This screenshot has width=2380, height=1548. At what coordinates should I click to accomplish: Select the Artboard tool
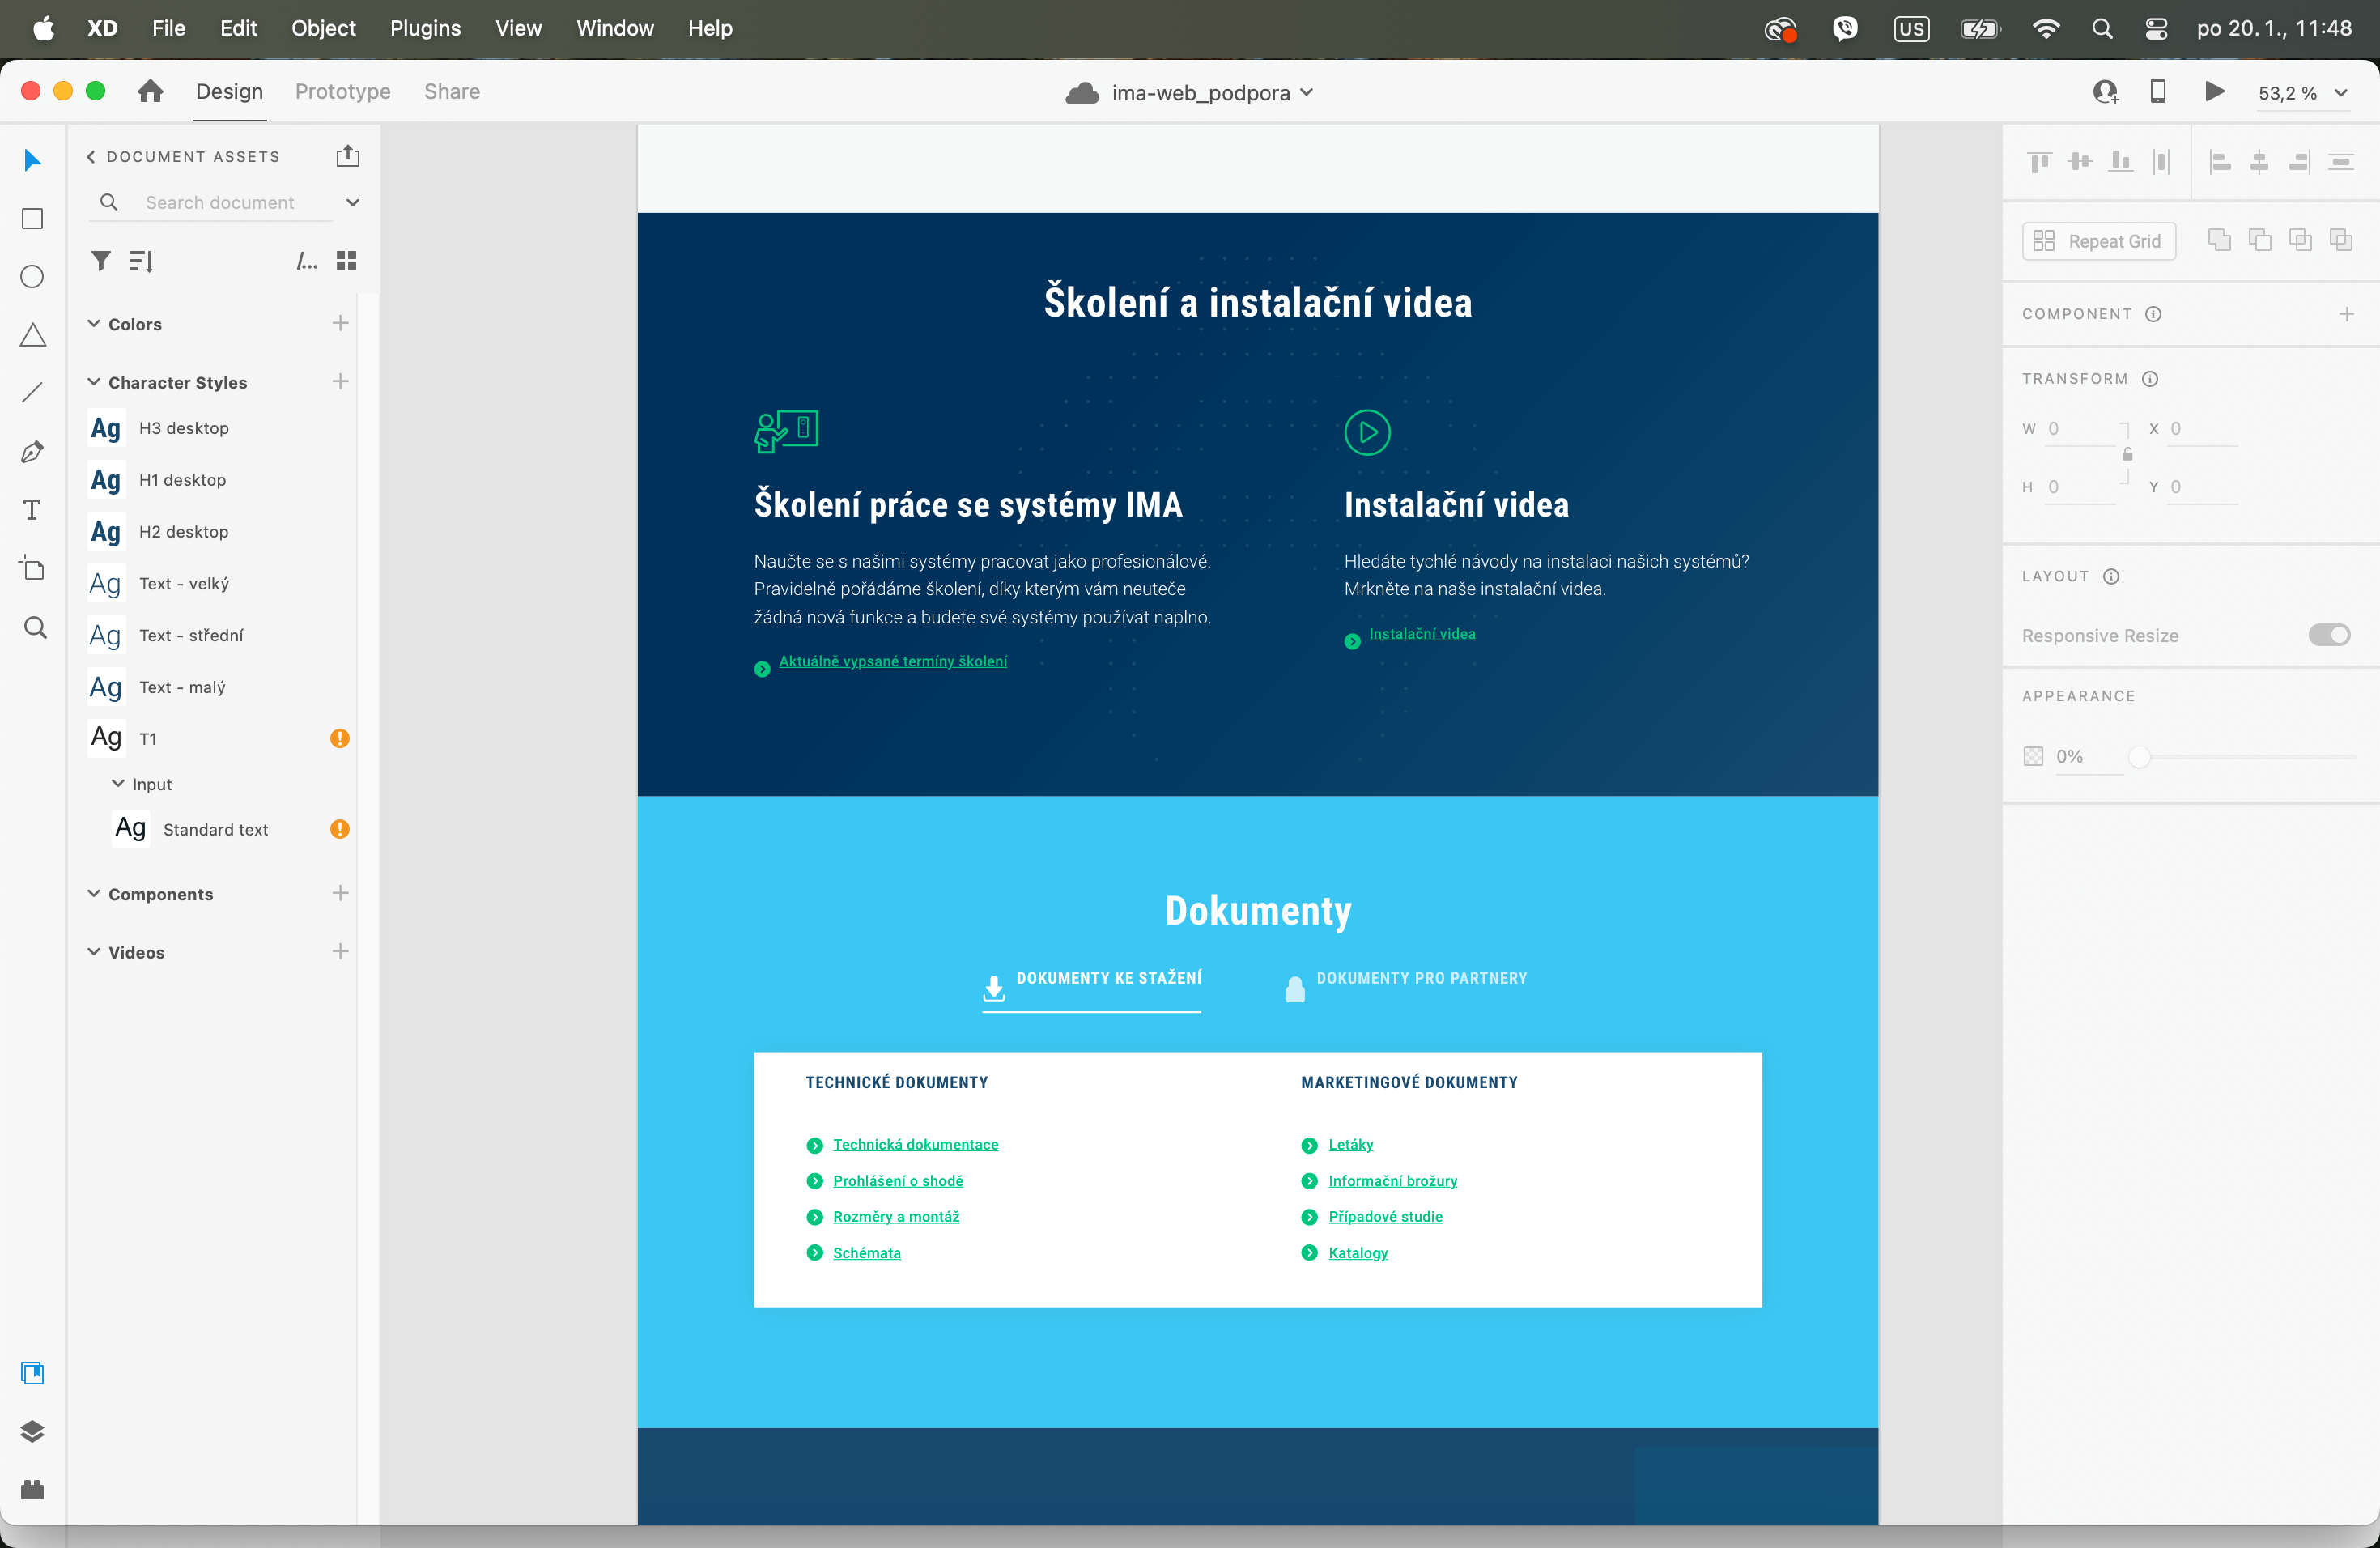(32, 568)
